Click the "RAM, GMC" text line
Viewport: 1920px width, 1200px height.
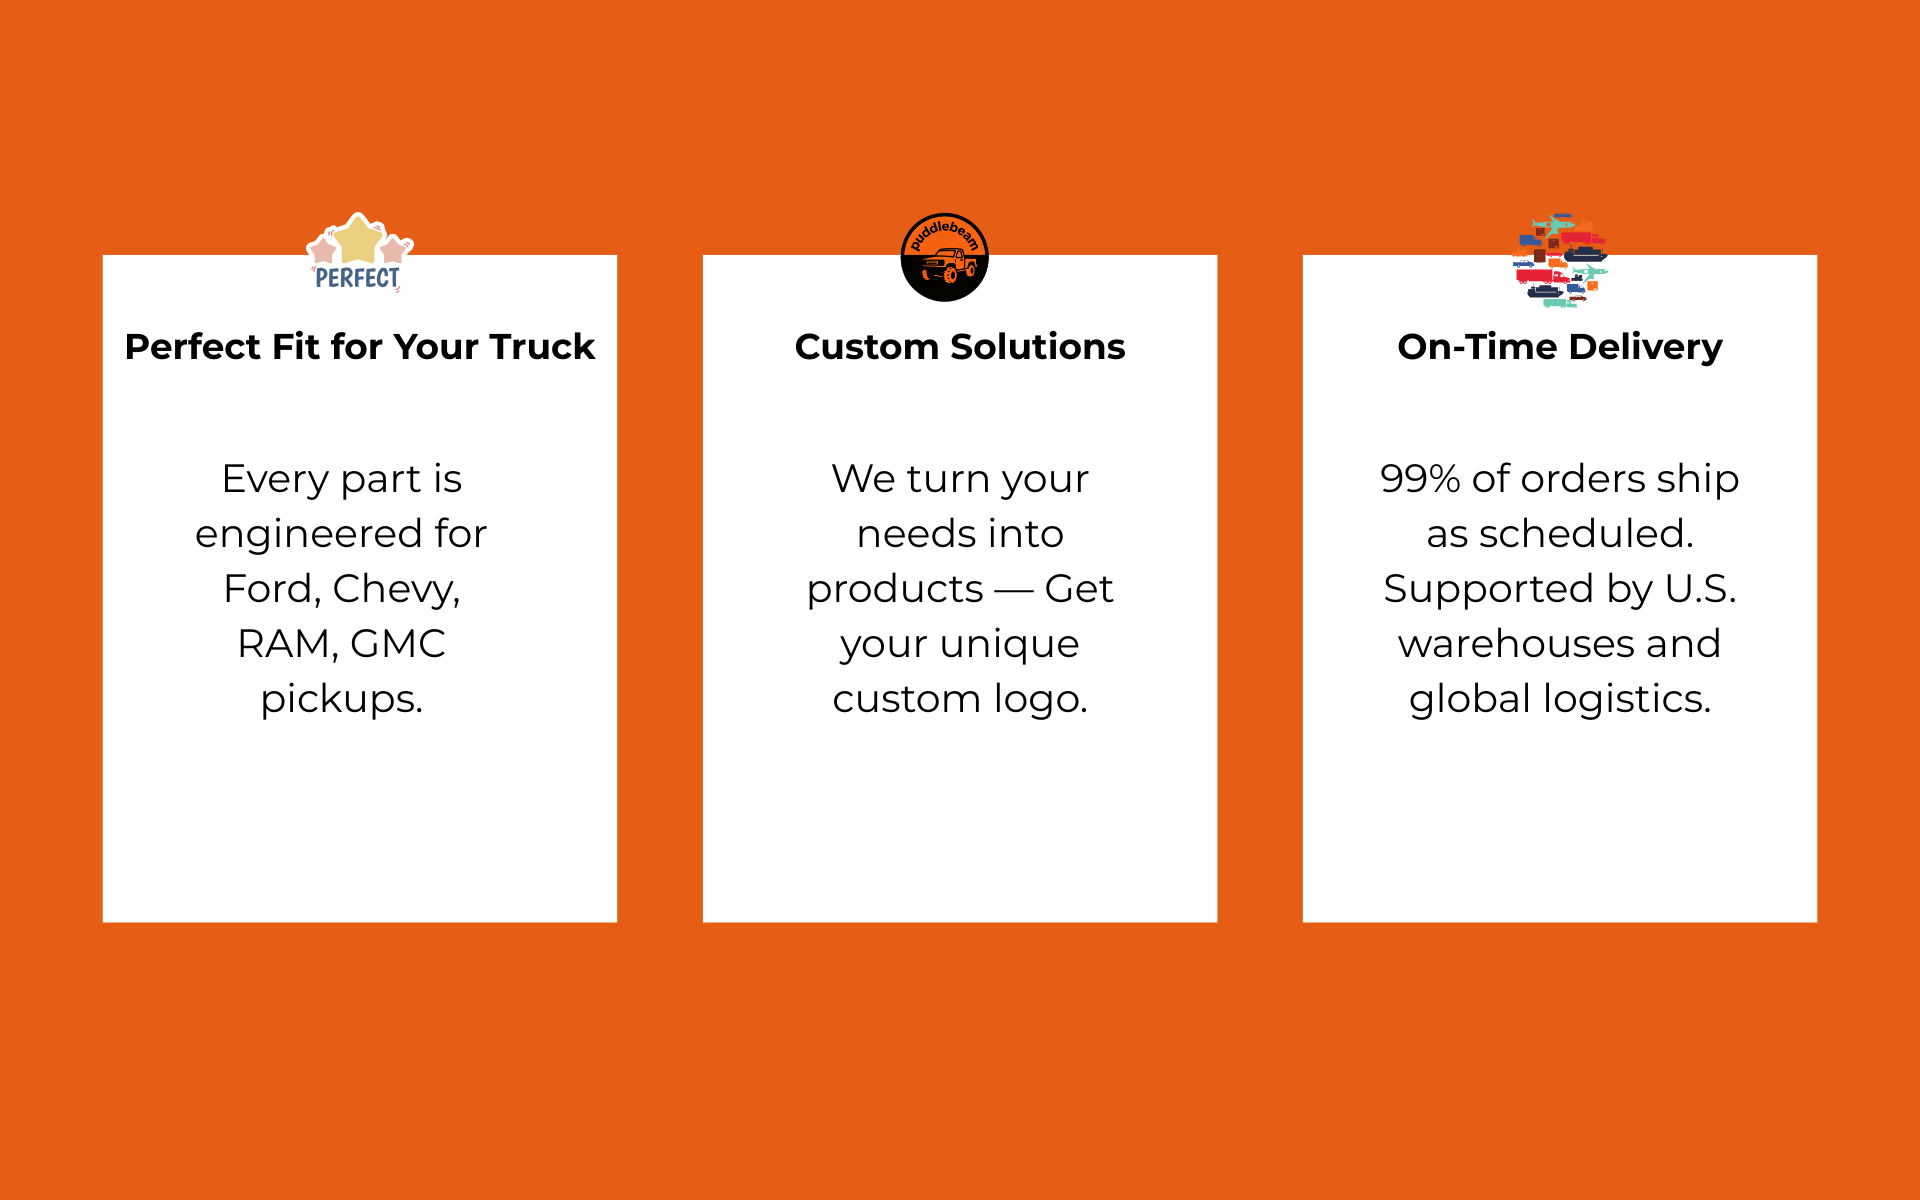click(341, 644)
